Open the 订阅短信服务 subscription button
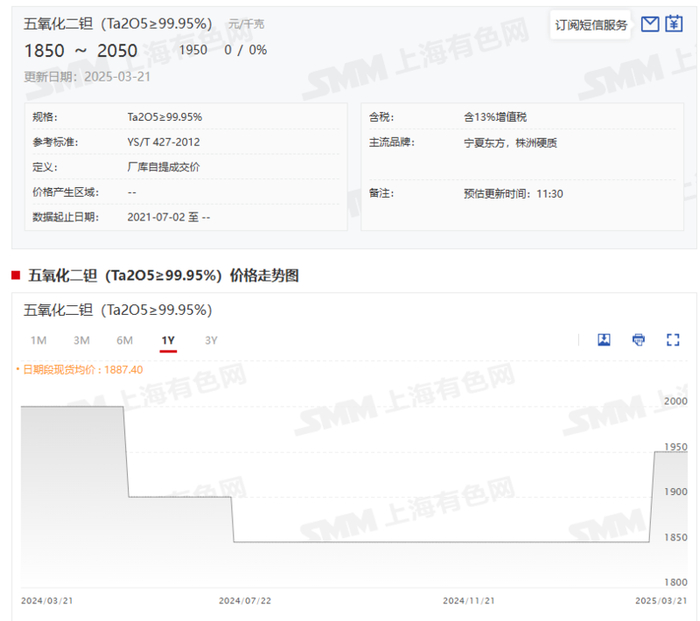This screenshot has width=700, height=621. (x=591, y=25)
